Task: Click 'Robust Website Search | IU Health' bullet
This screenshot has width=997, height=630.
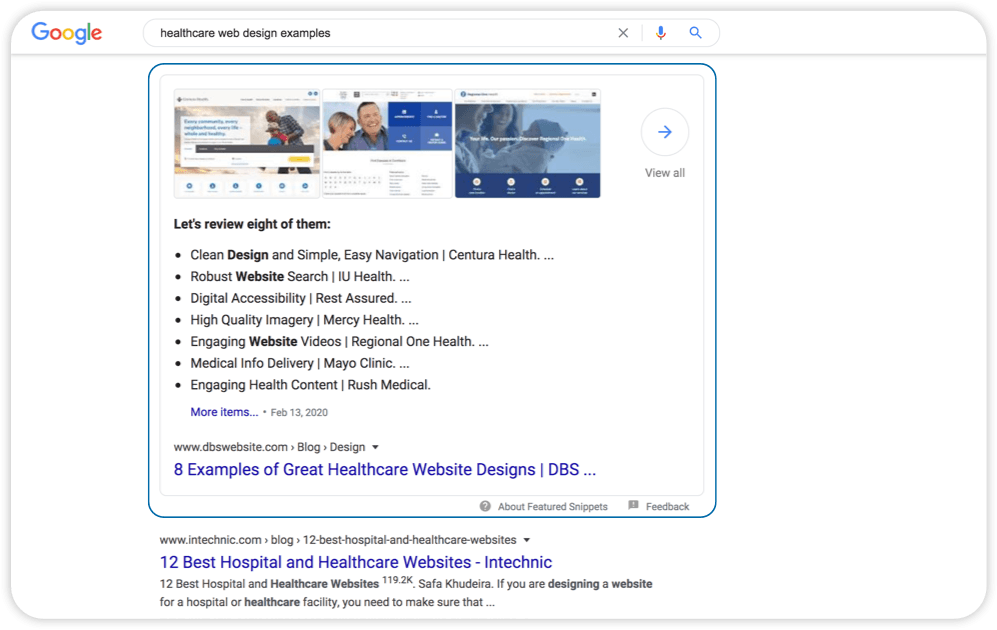Action: pos(299,277)
